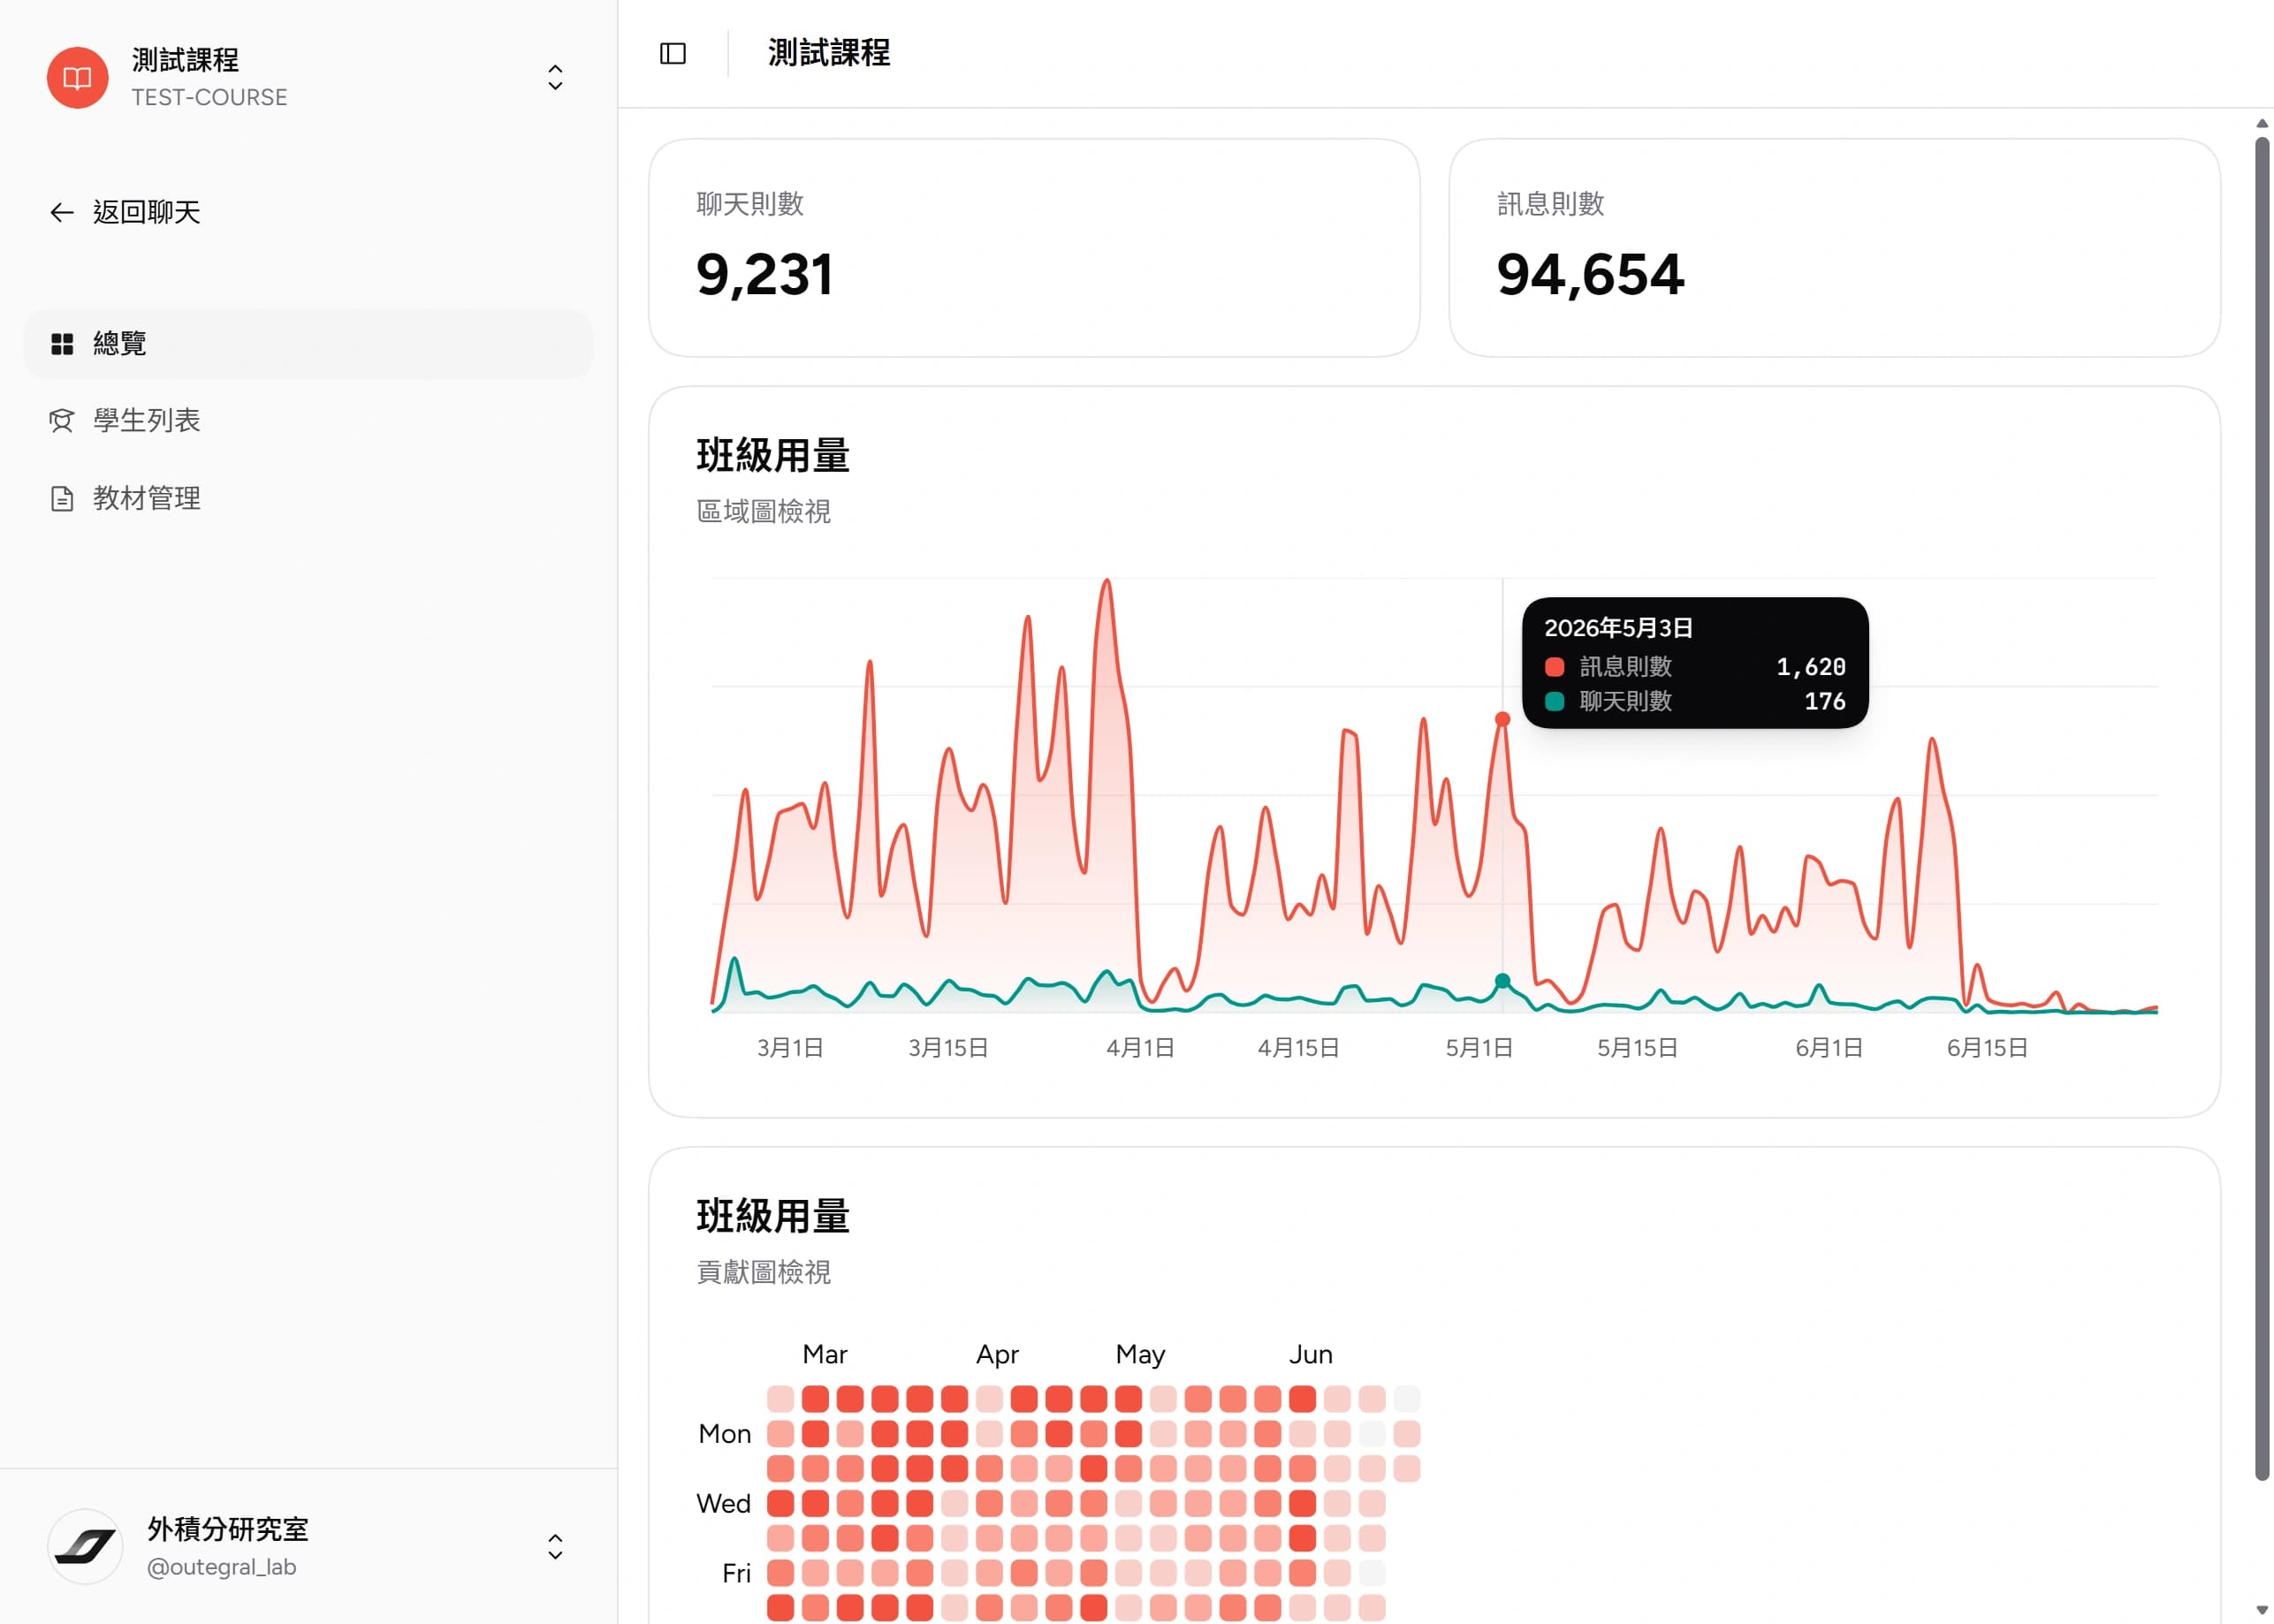Click the tooltip date 2026年5月3日

pos(1618,628)
